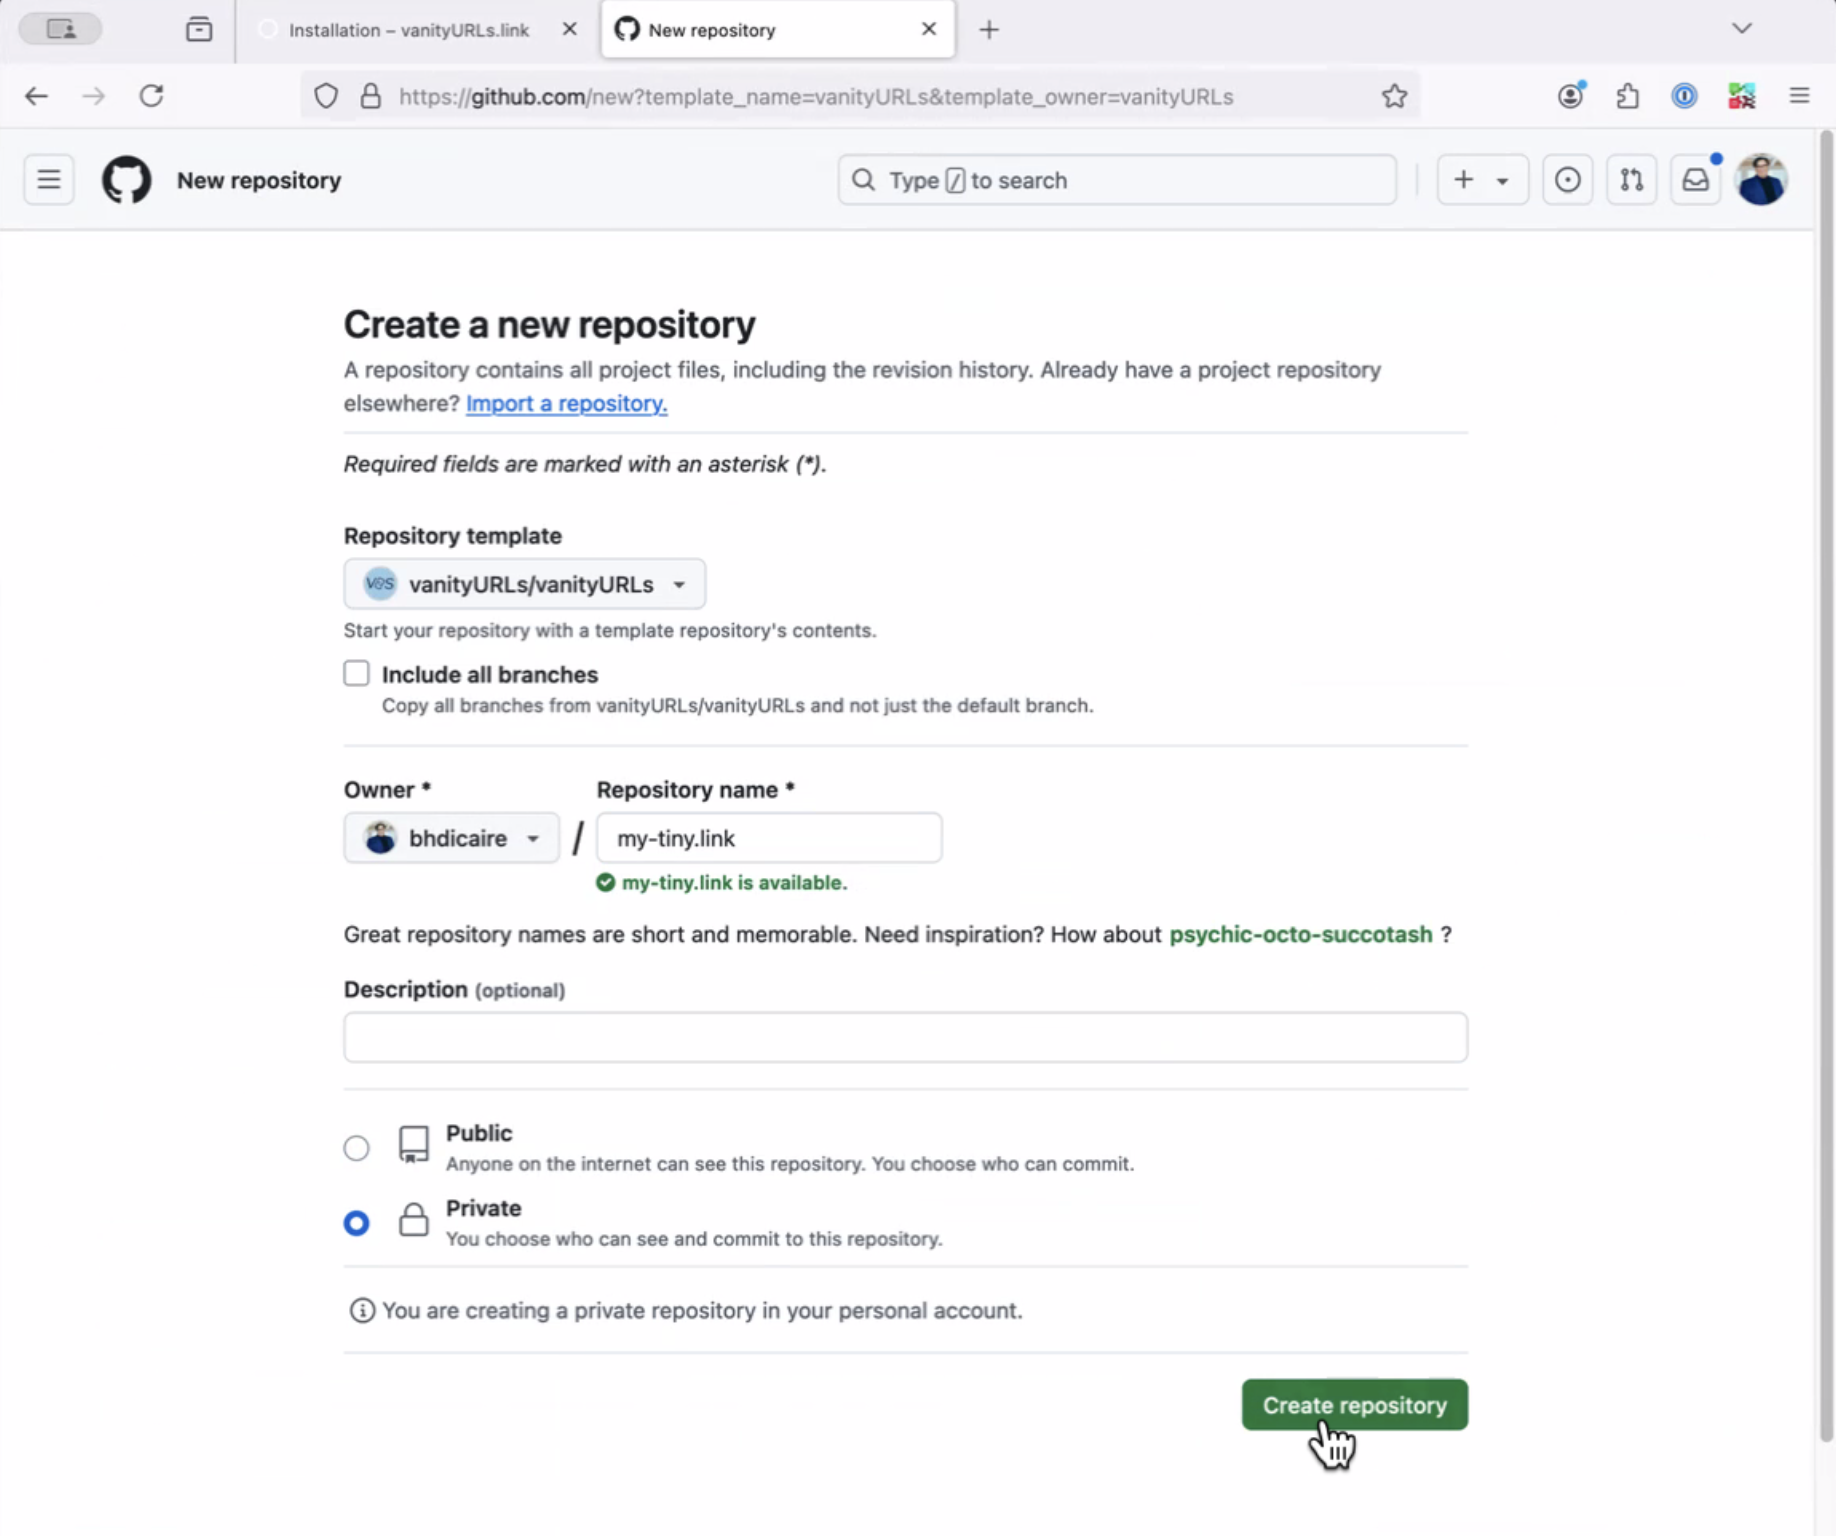Click the list all tabs chevron
This screenshot has height=1536, width=1836.
click(1742, 28)
